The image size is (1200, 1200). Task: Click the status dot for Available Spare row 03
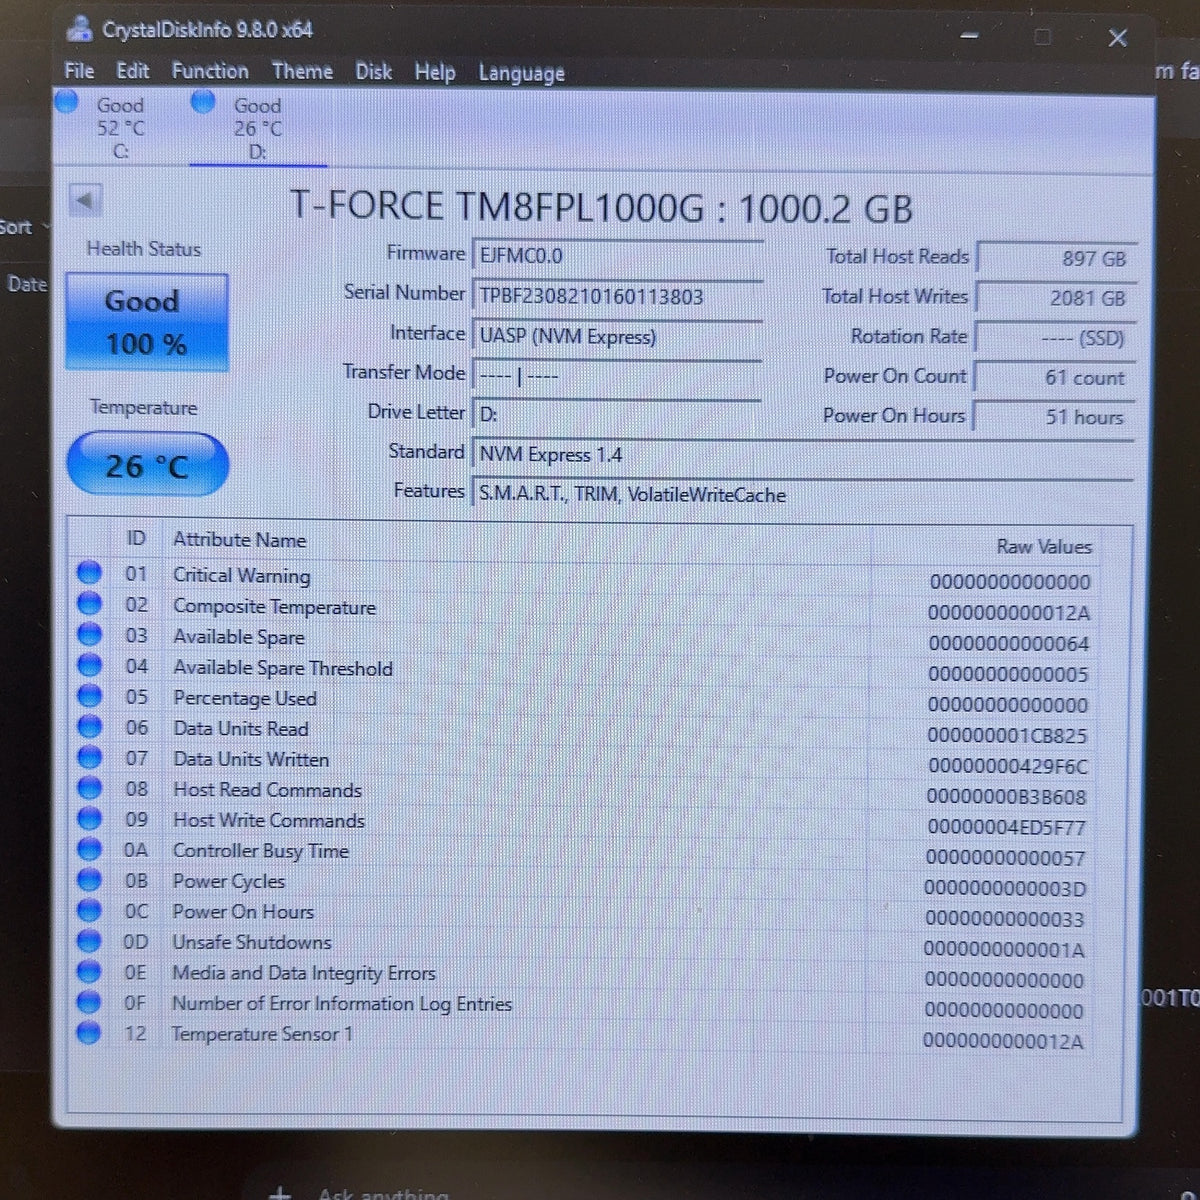(x=90, y=634)
